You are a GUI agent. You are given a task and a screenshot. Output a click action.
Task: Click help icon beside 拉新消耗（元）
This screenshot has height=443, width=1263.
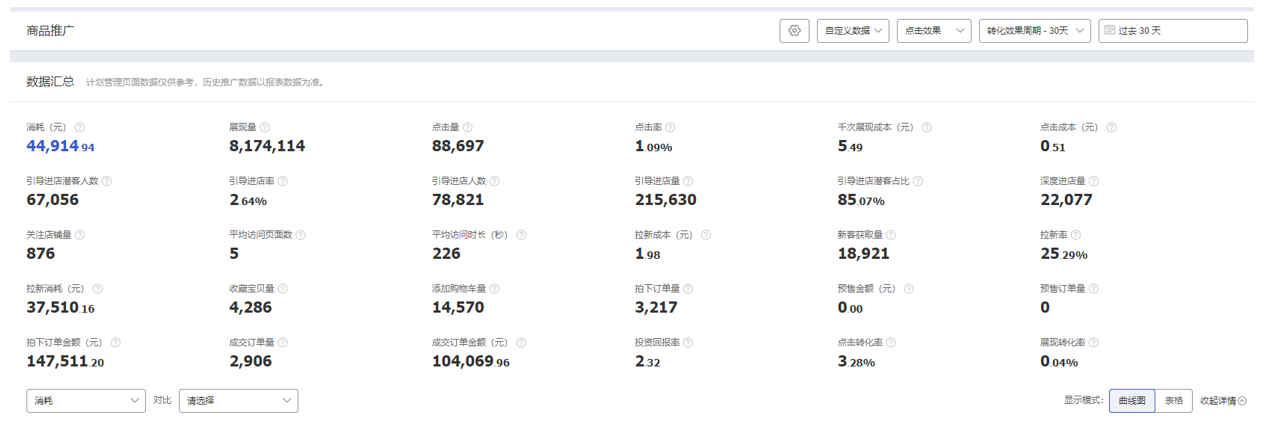[98, 288]
